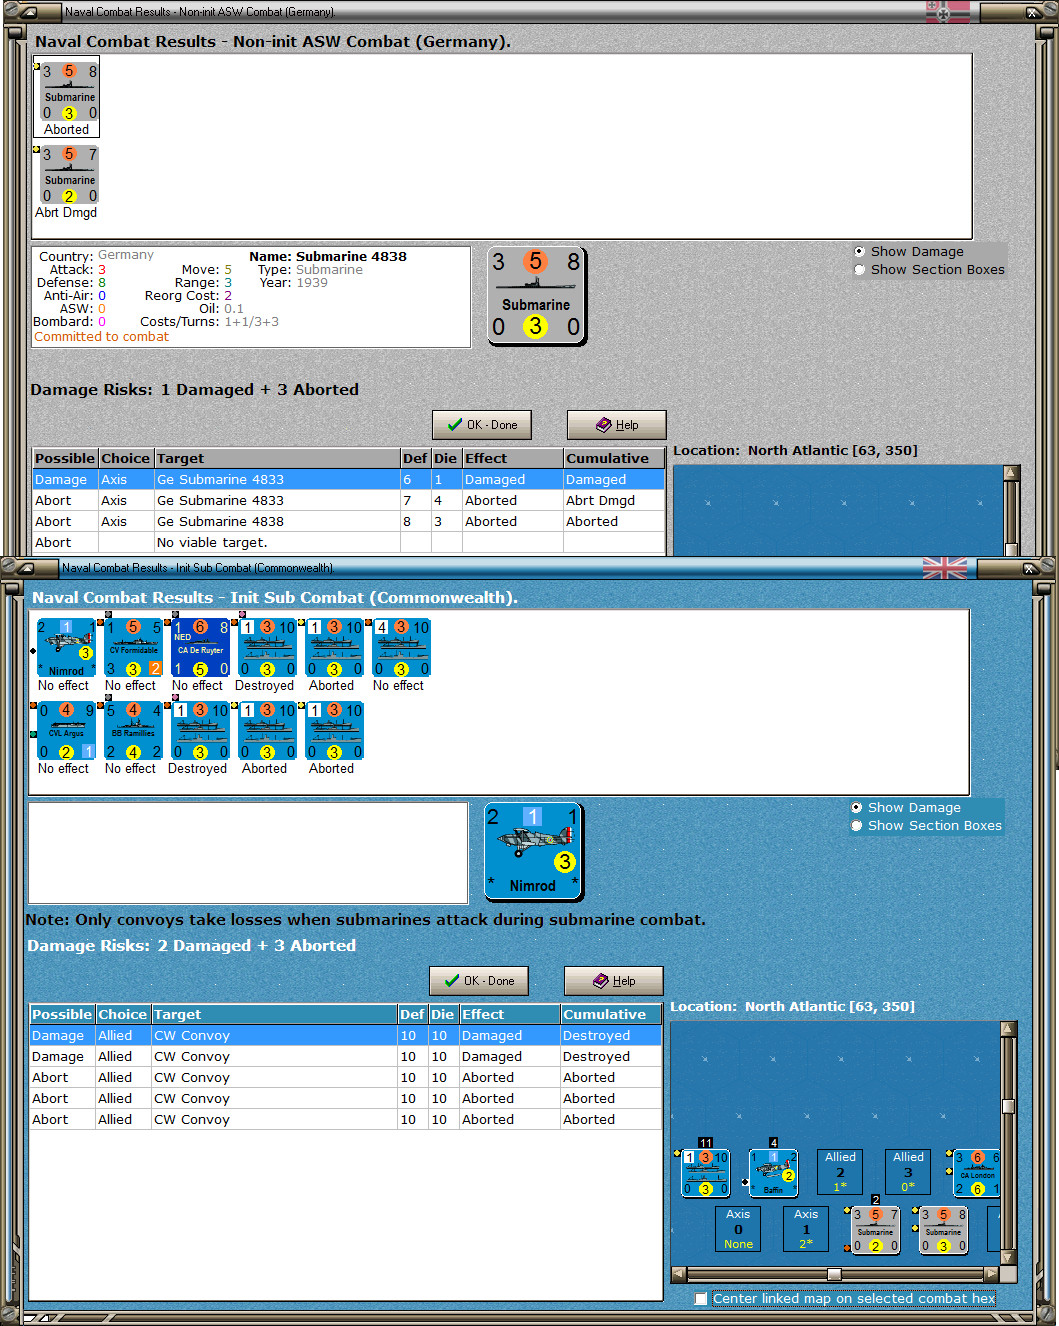Select the Aborted Submarine 3-5-8 counter
Screen dimensions: 1059x1326
click(x=69, y=92)
